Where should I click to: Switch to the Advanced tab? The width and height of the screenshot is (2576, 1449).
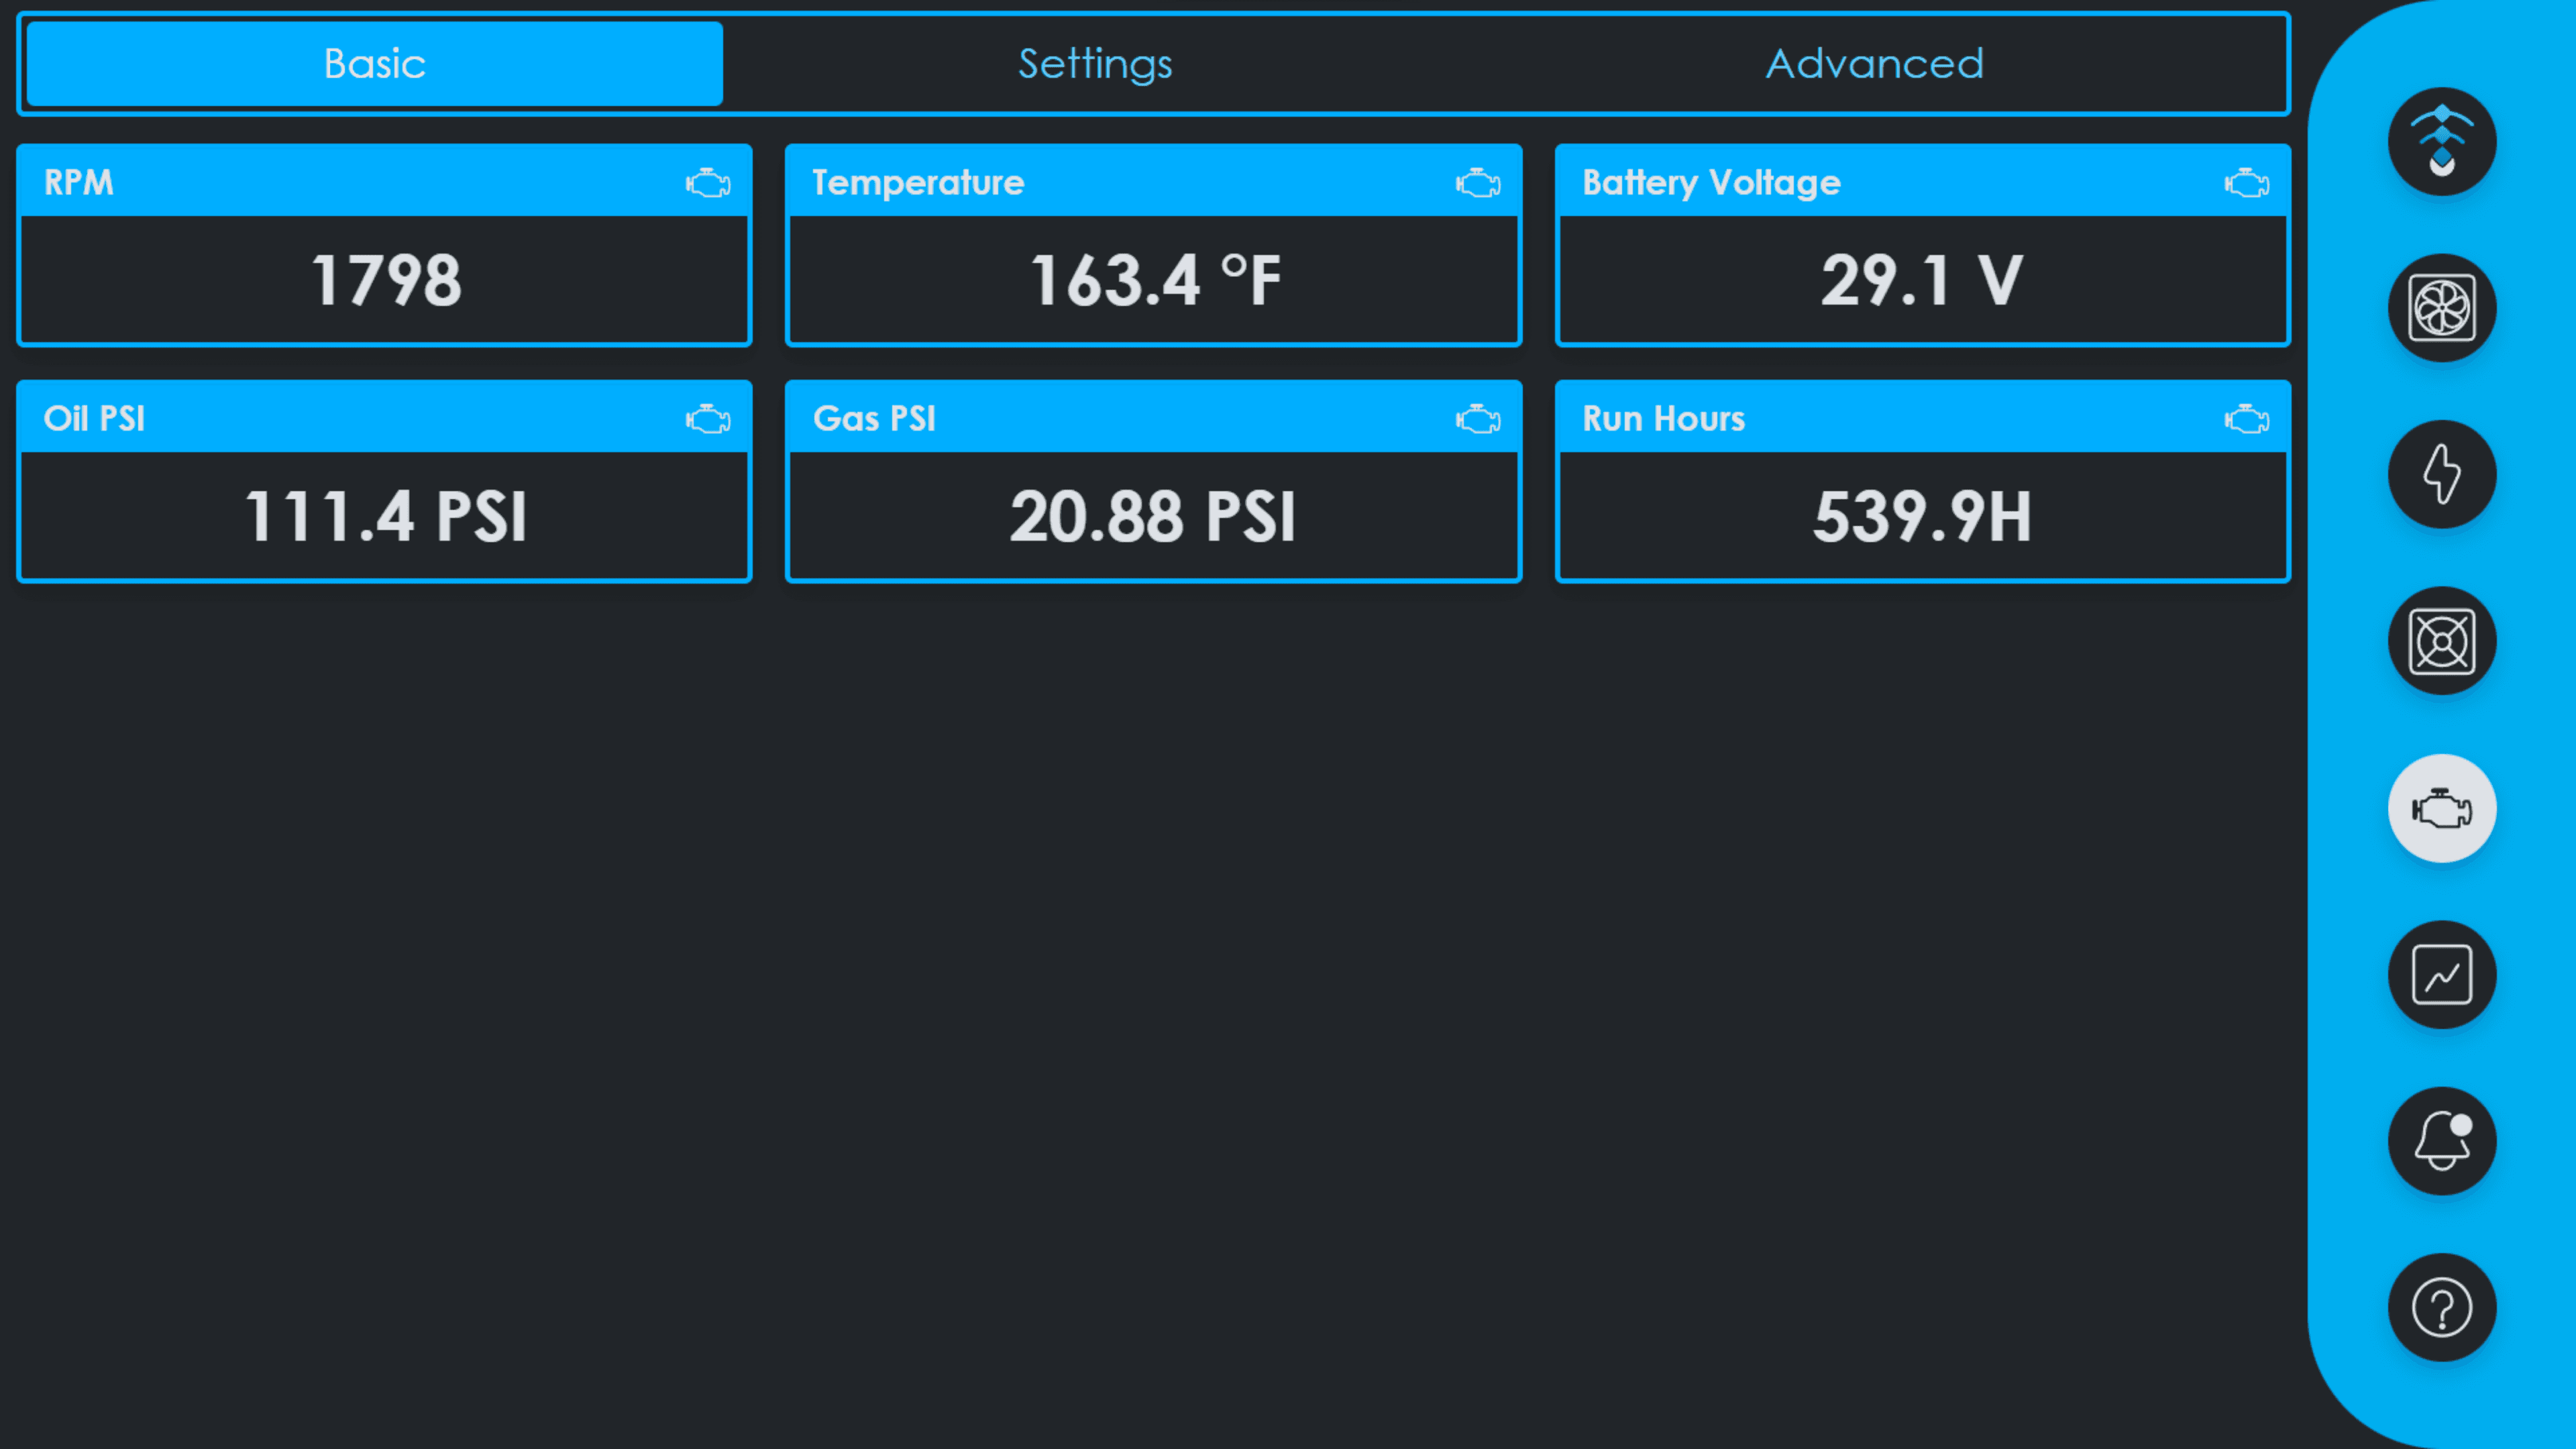click(1874, 63)
